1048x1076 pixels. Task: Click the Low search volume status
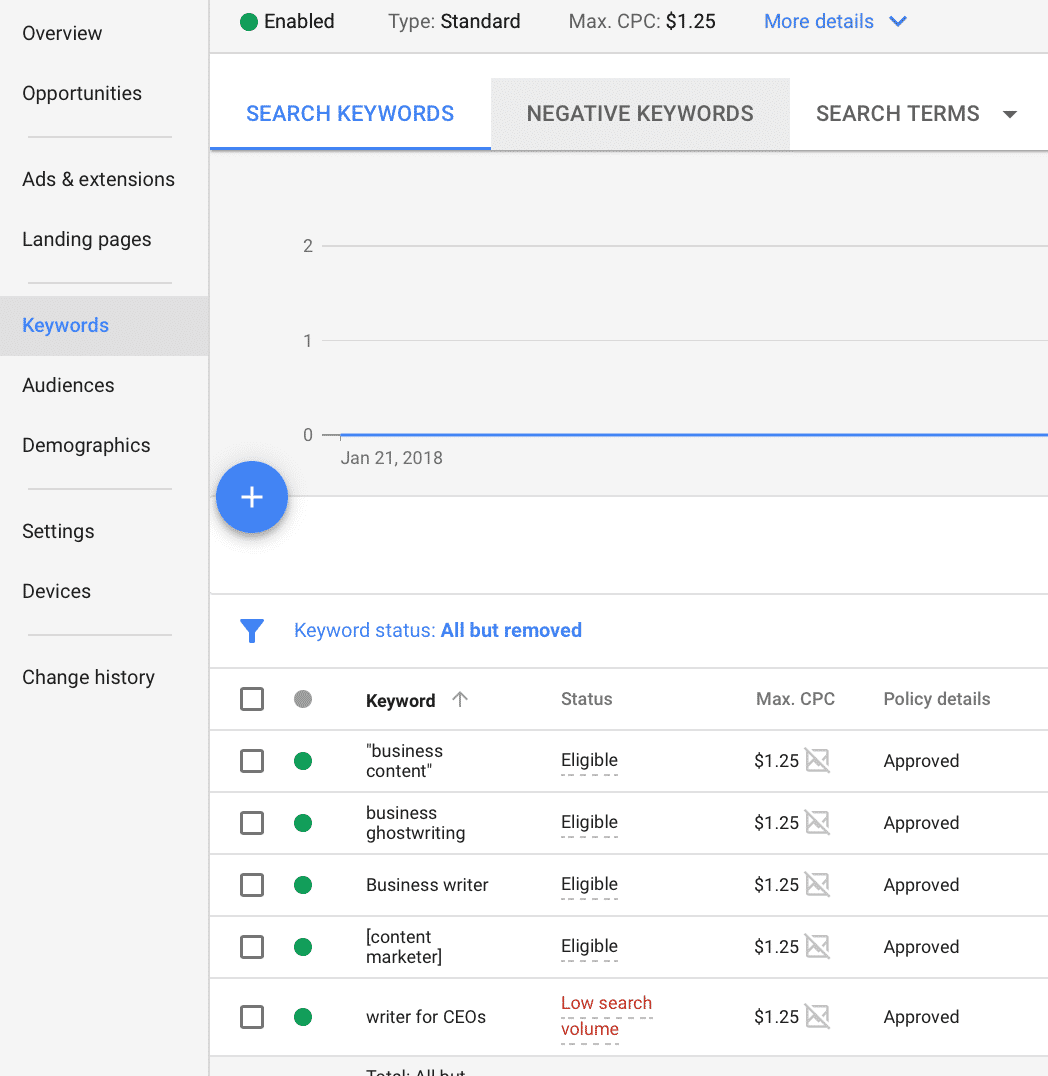(606, 1016)
